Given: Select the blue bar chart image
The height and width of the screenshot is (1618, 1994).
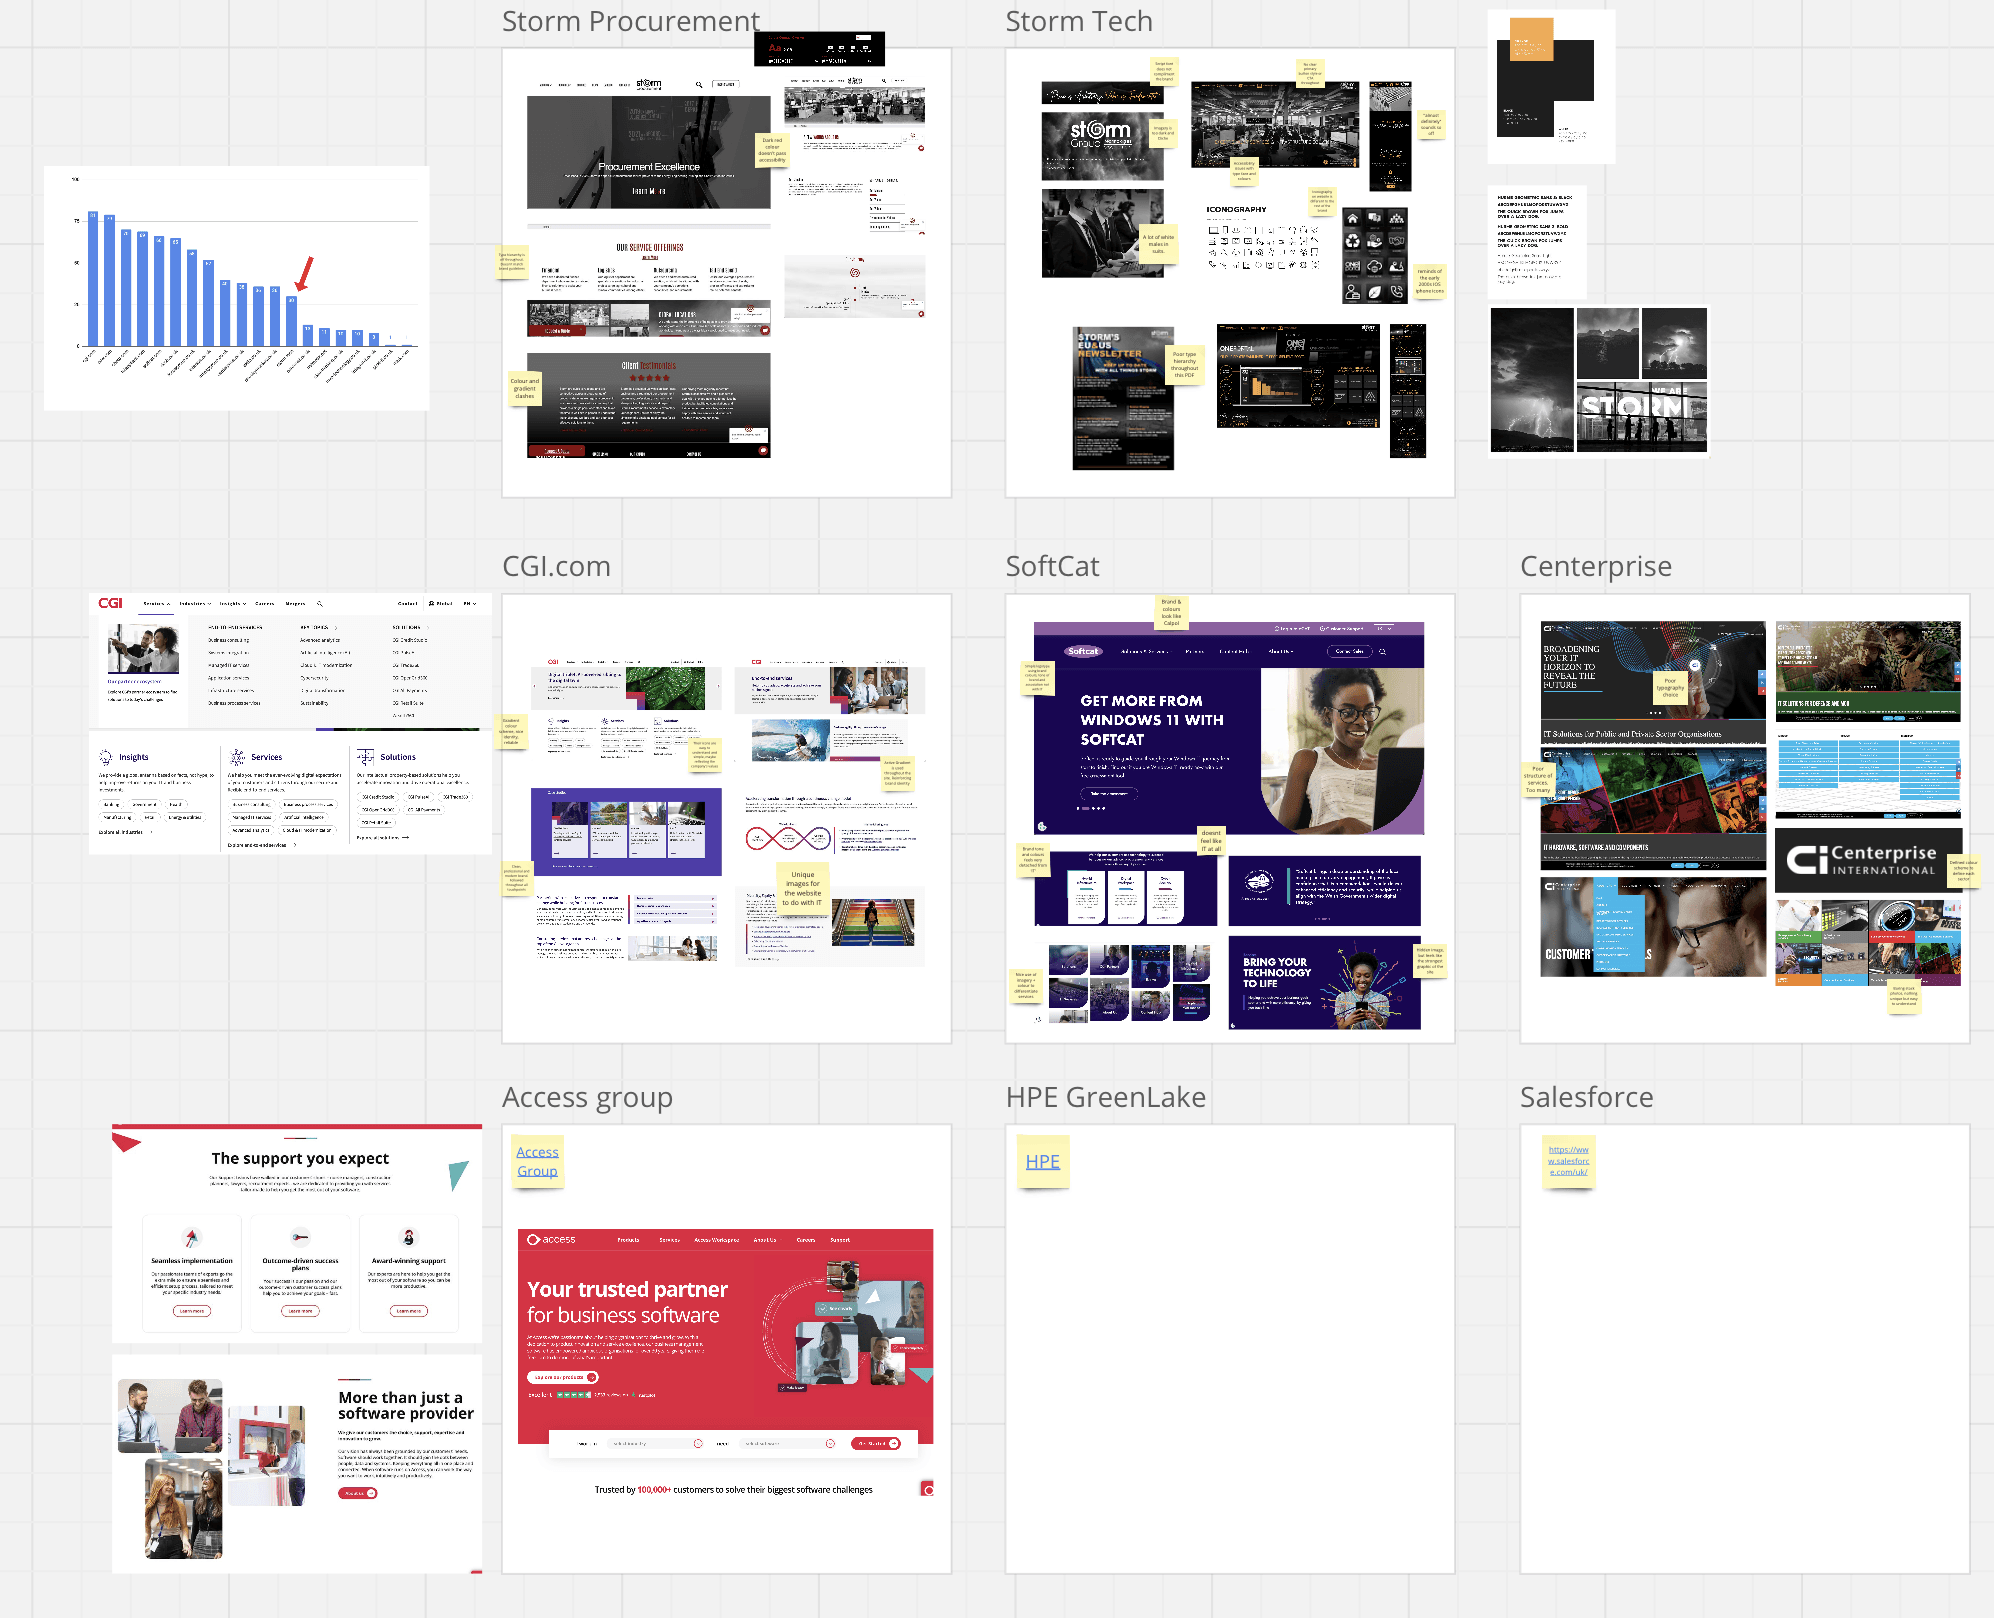Looking at the screenshot, I should click(237, 288).
